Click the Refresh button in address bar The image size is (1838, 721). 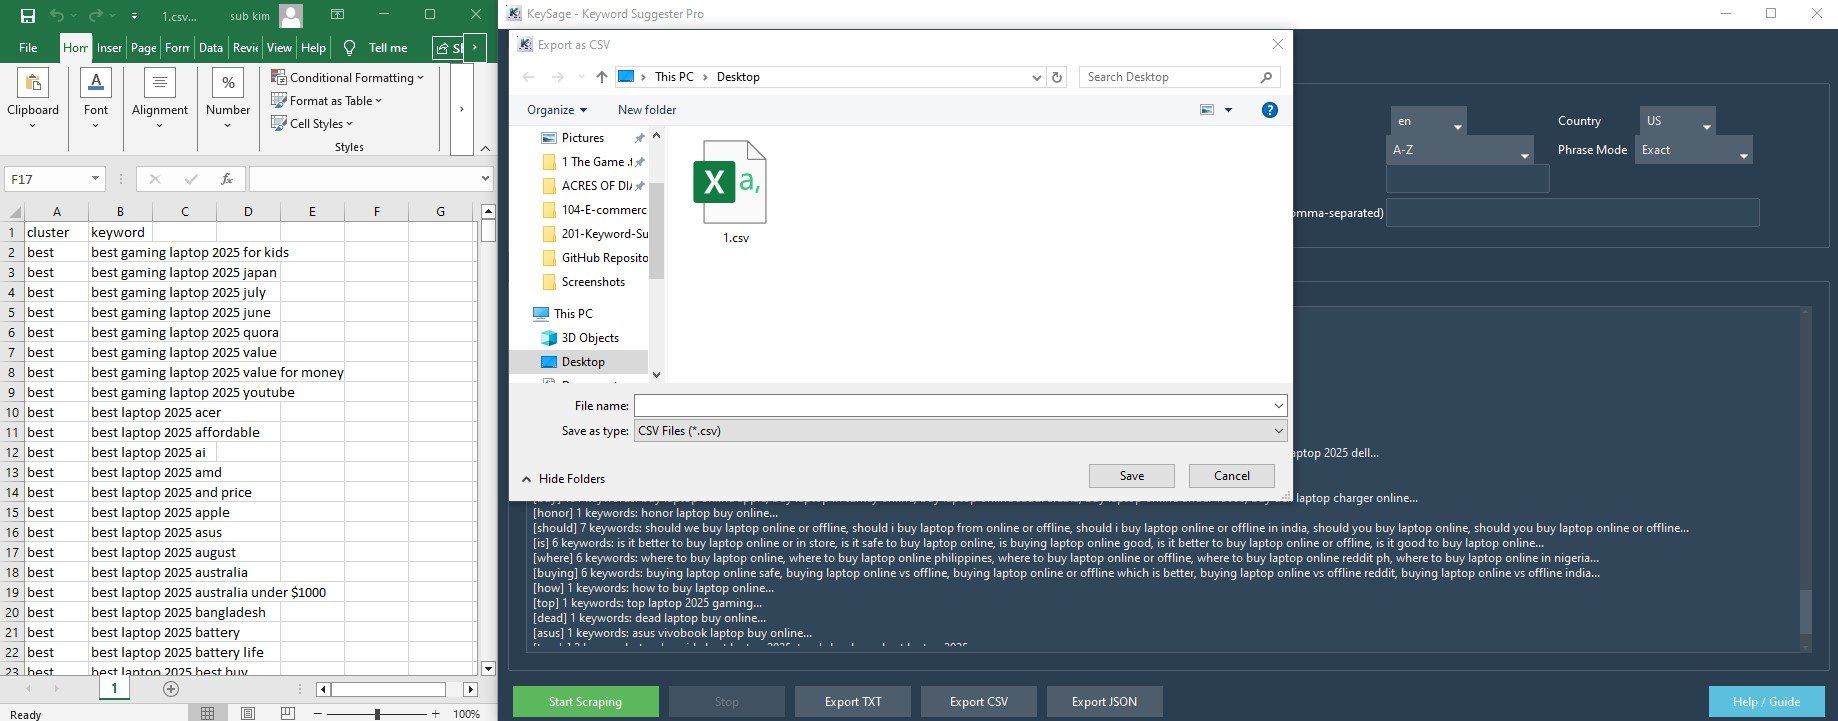[x=1057, y=77]
